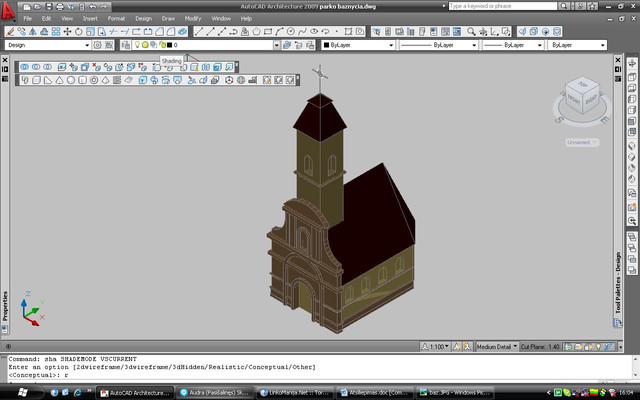Open the Draw menu
640x400 pixels.
point(168,18)
